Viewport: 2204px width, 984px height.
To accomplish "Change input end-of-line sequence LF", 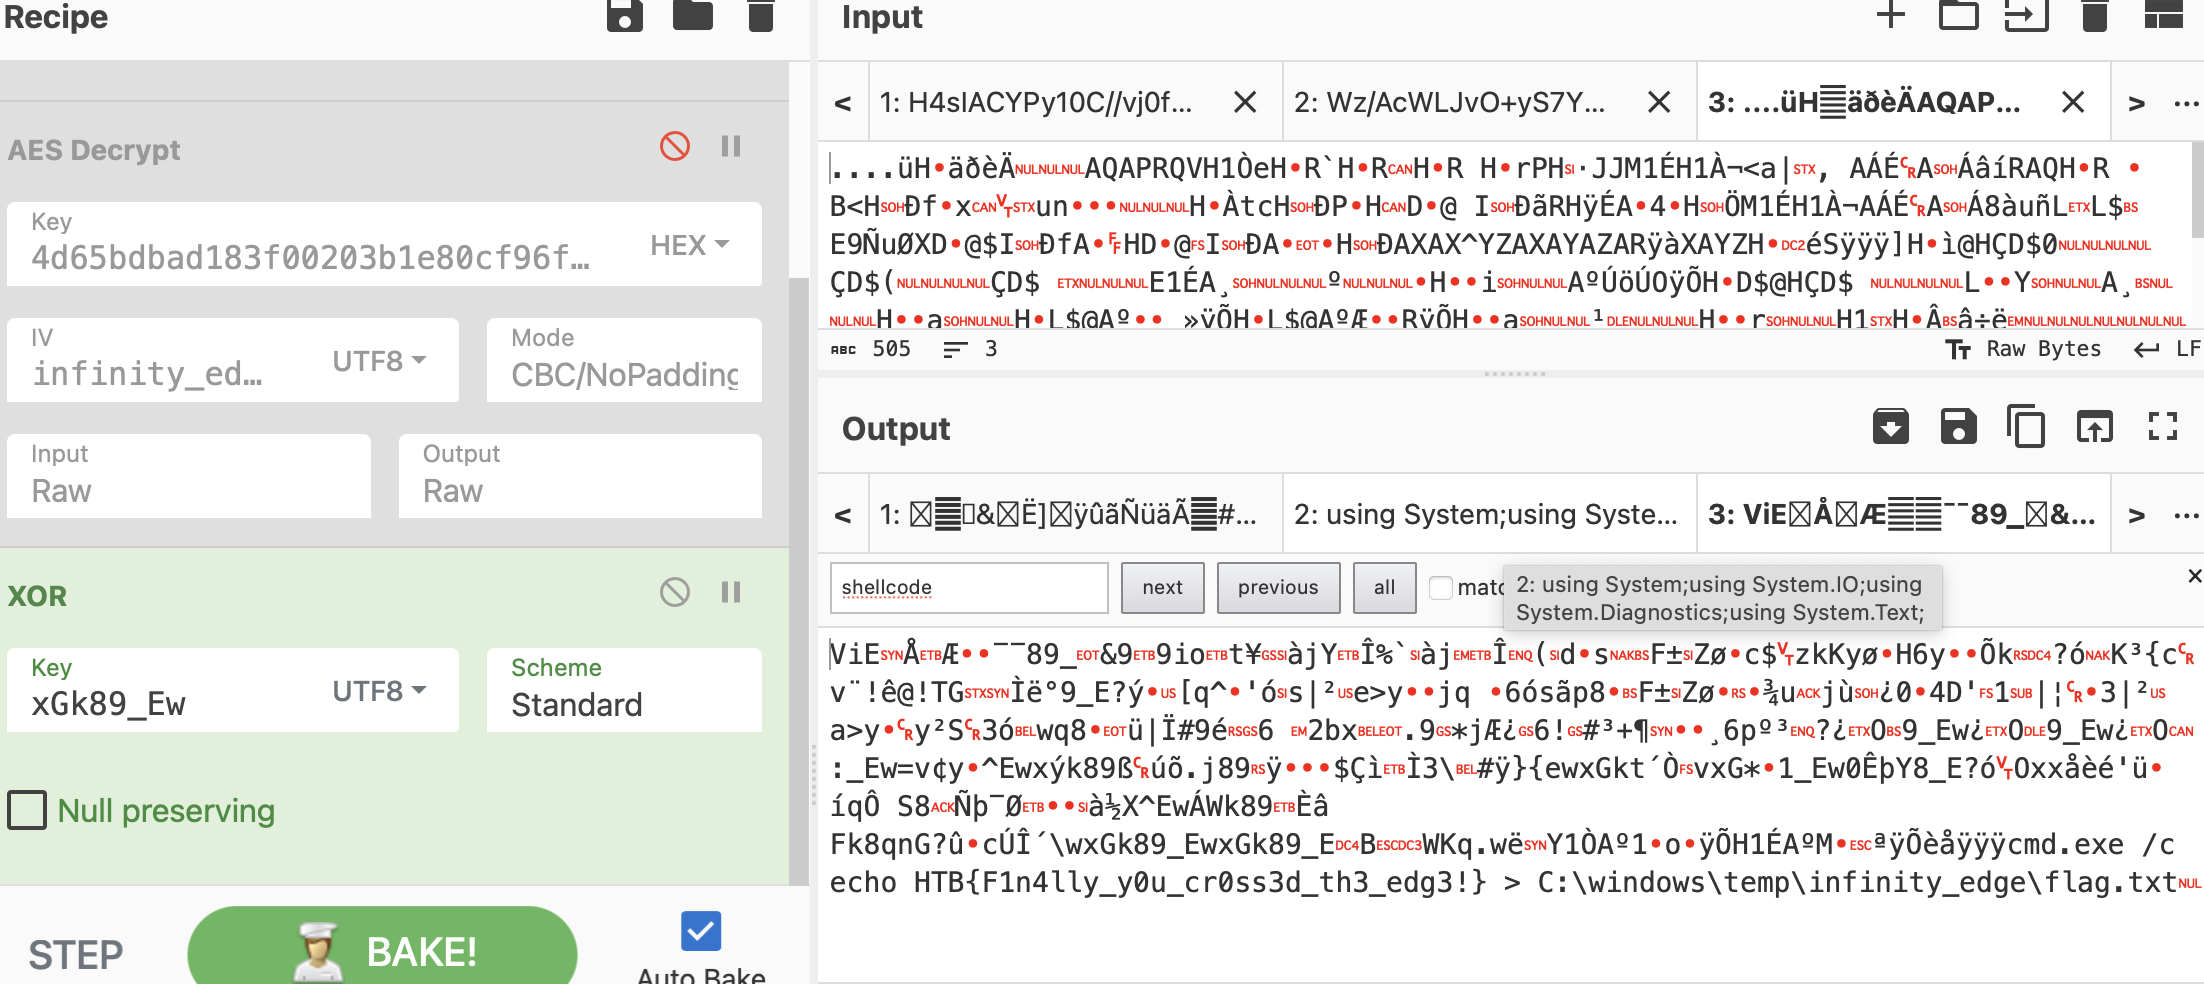I will [x=2166, y=349].
